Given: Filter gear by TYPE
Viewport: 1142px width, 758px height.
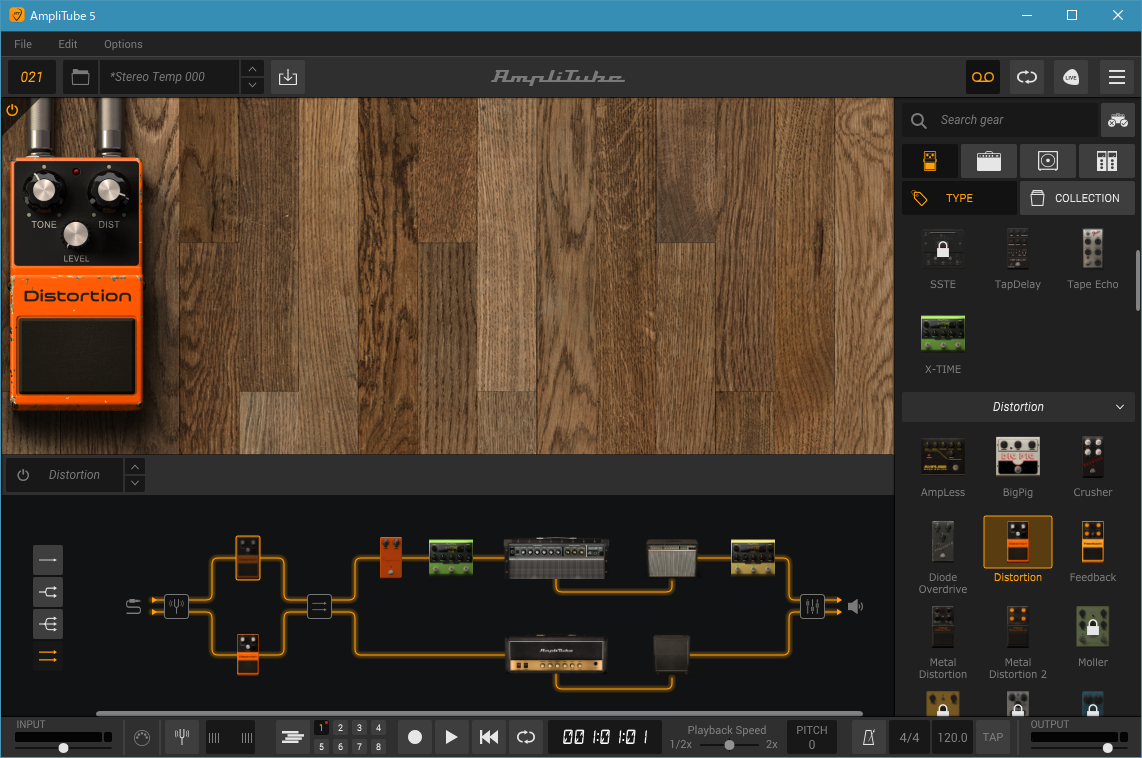Looking at the screenshot, I should click(x=959, y=198).
